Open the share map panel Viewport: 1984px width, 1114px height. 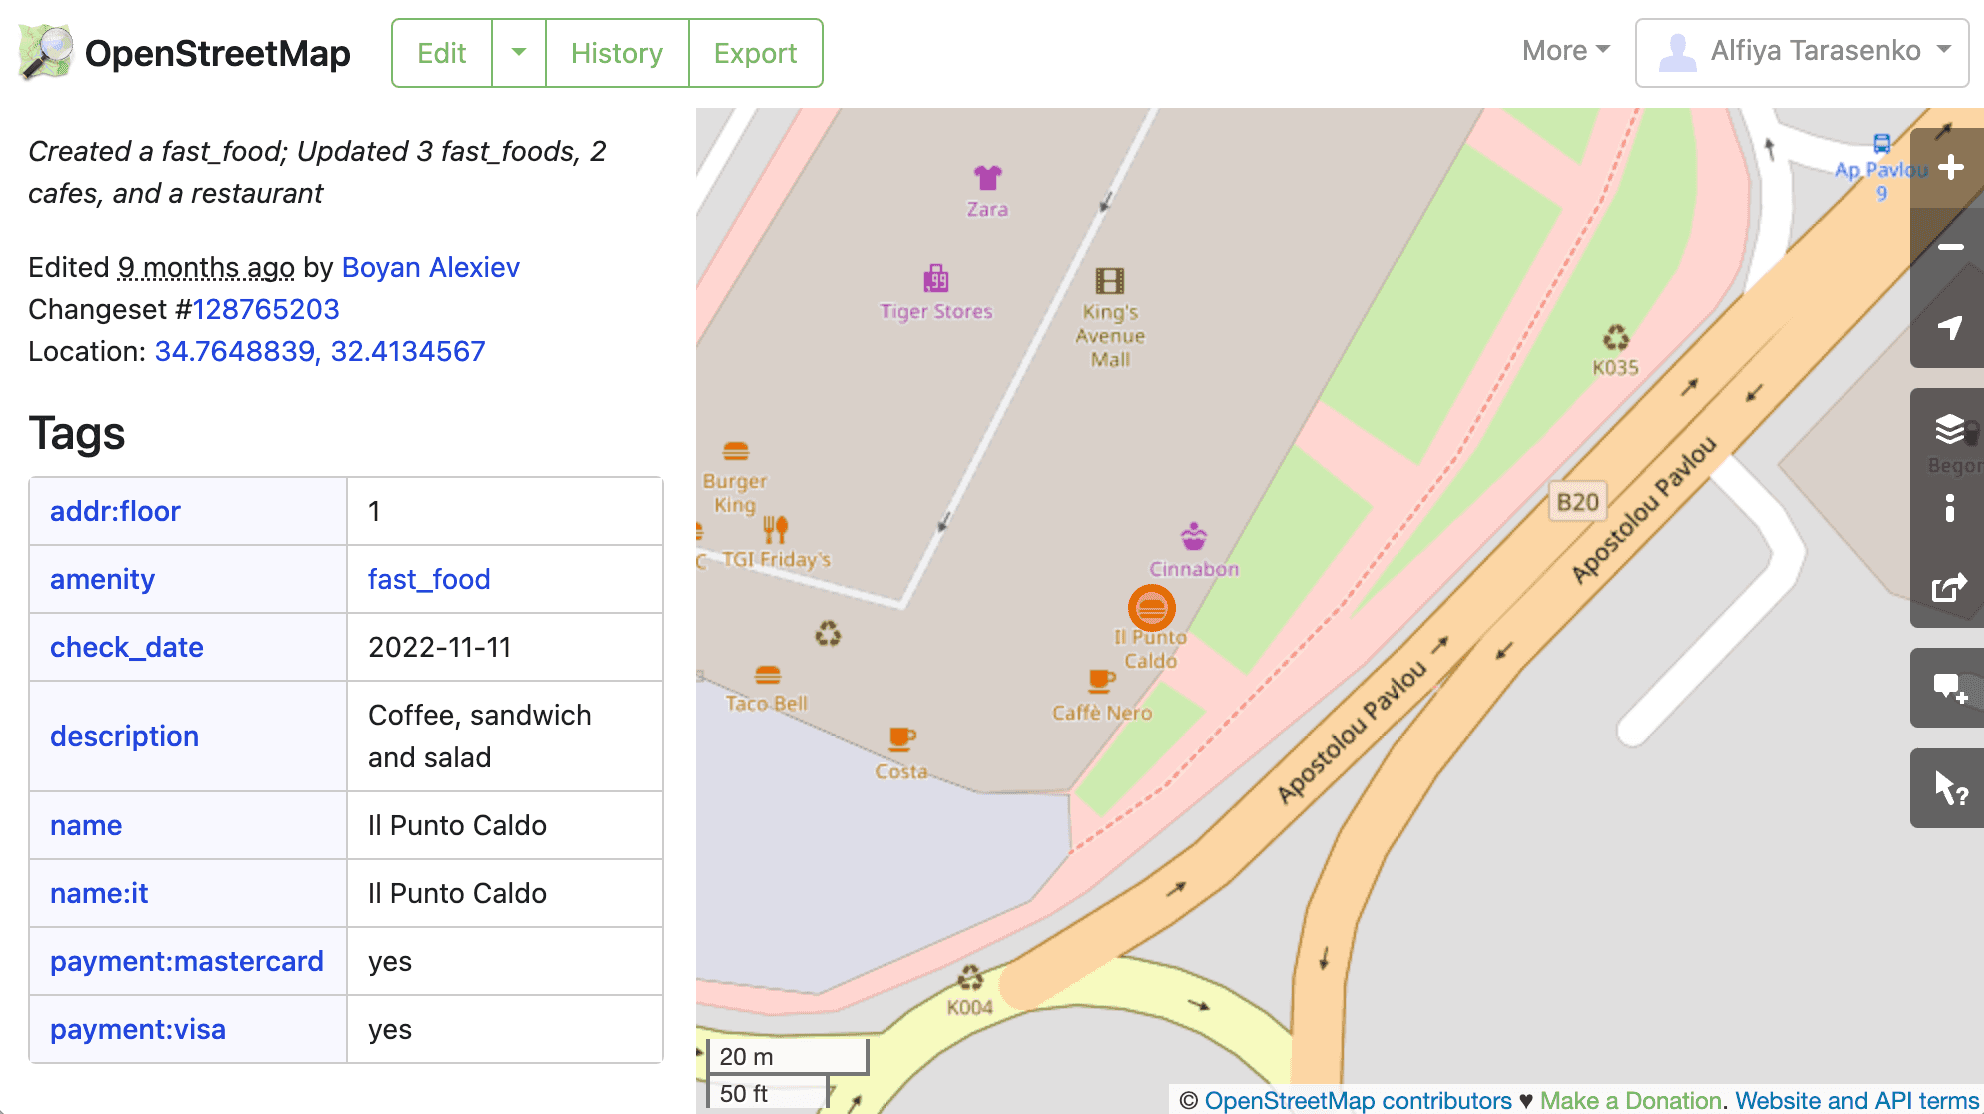point(1950,588)
